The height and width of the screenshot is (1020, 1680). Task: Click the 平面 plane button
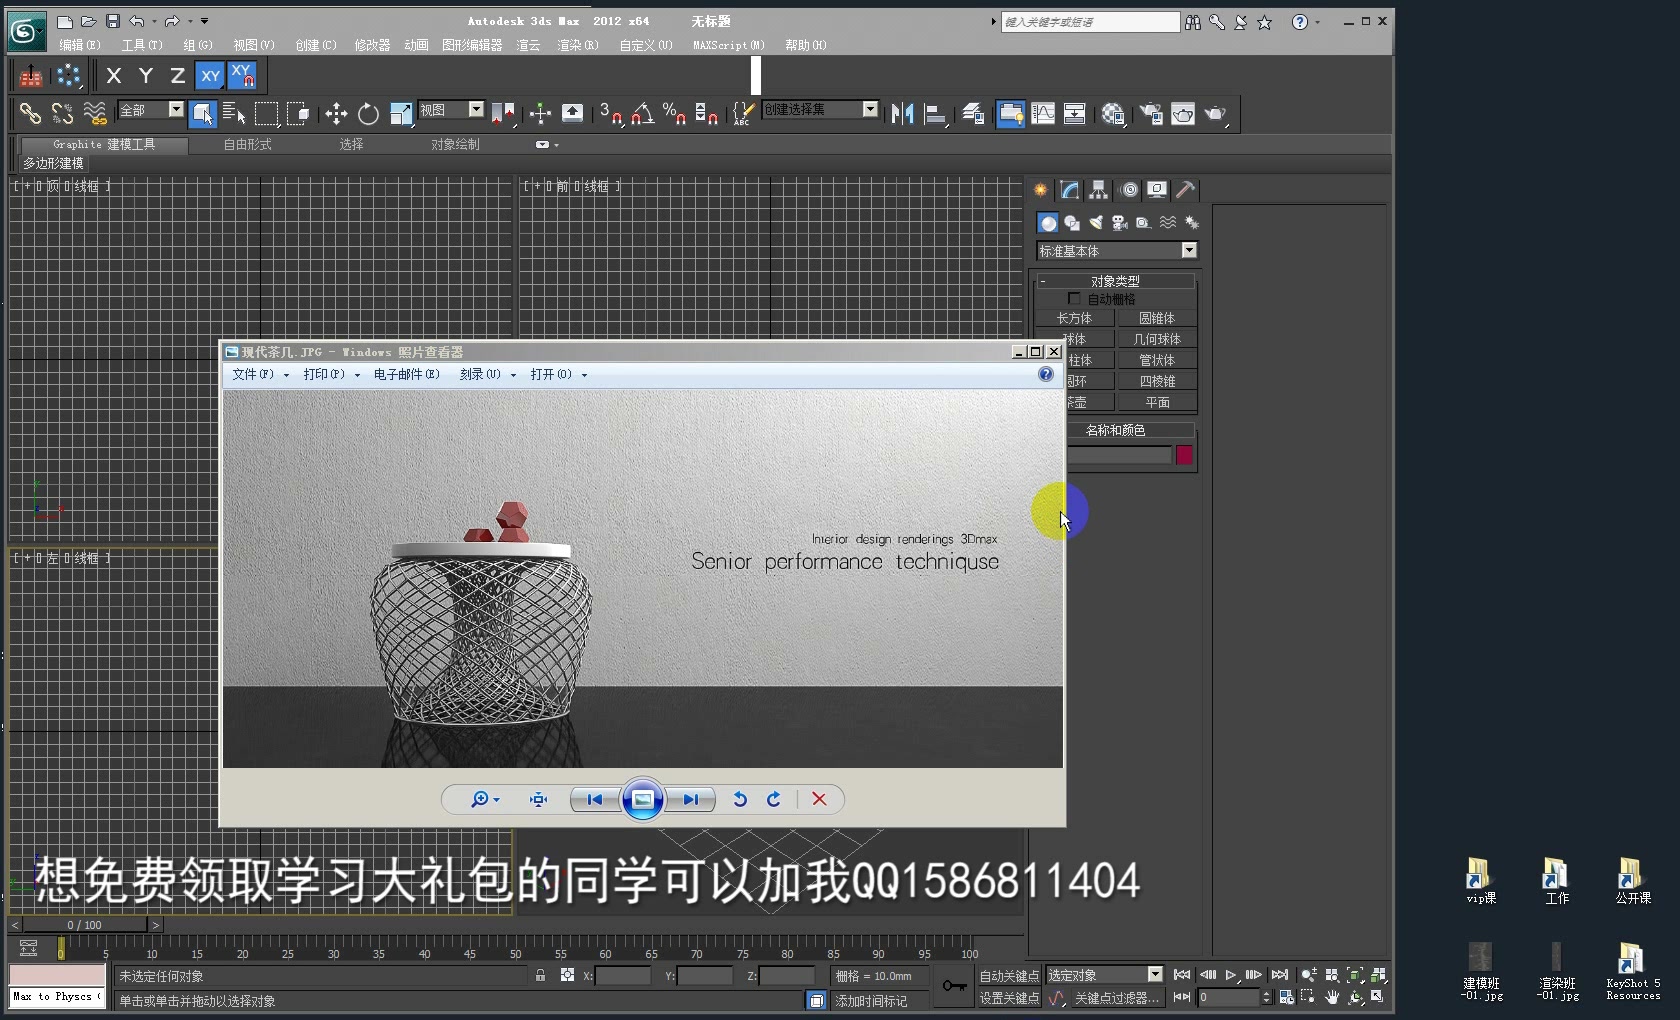point(1157,402)
